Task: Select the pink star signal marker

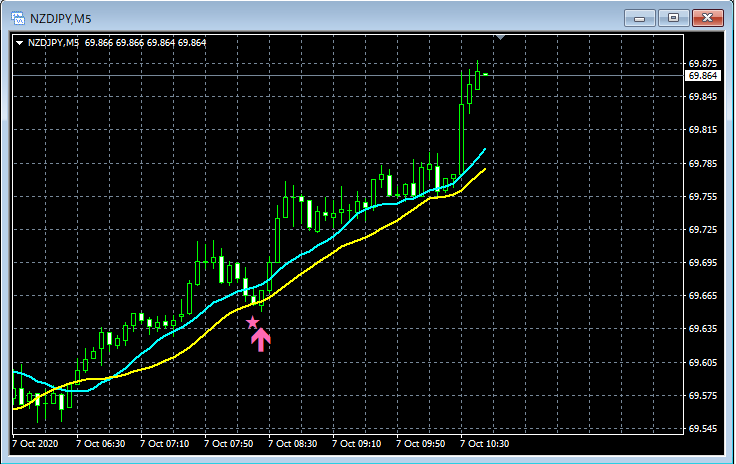Action: click(x=253, y=322)
